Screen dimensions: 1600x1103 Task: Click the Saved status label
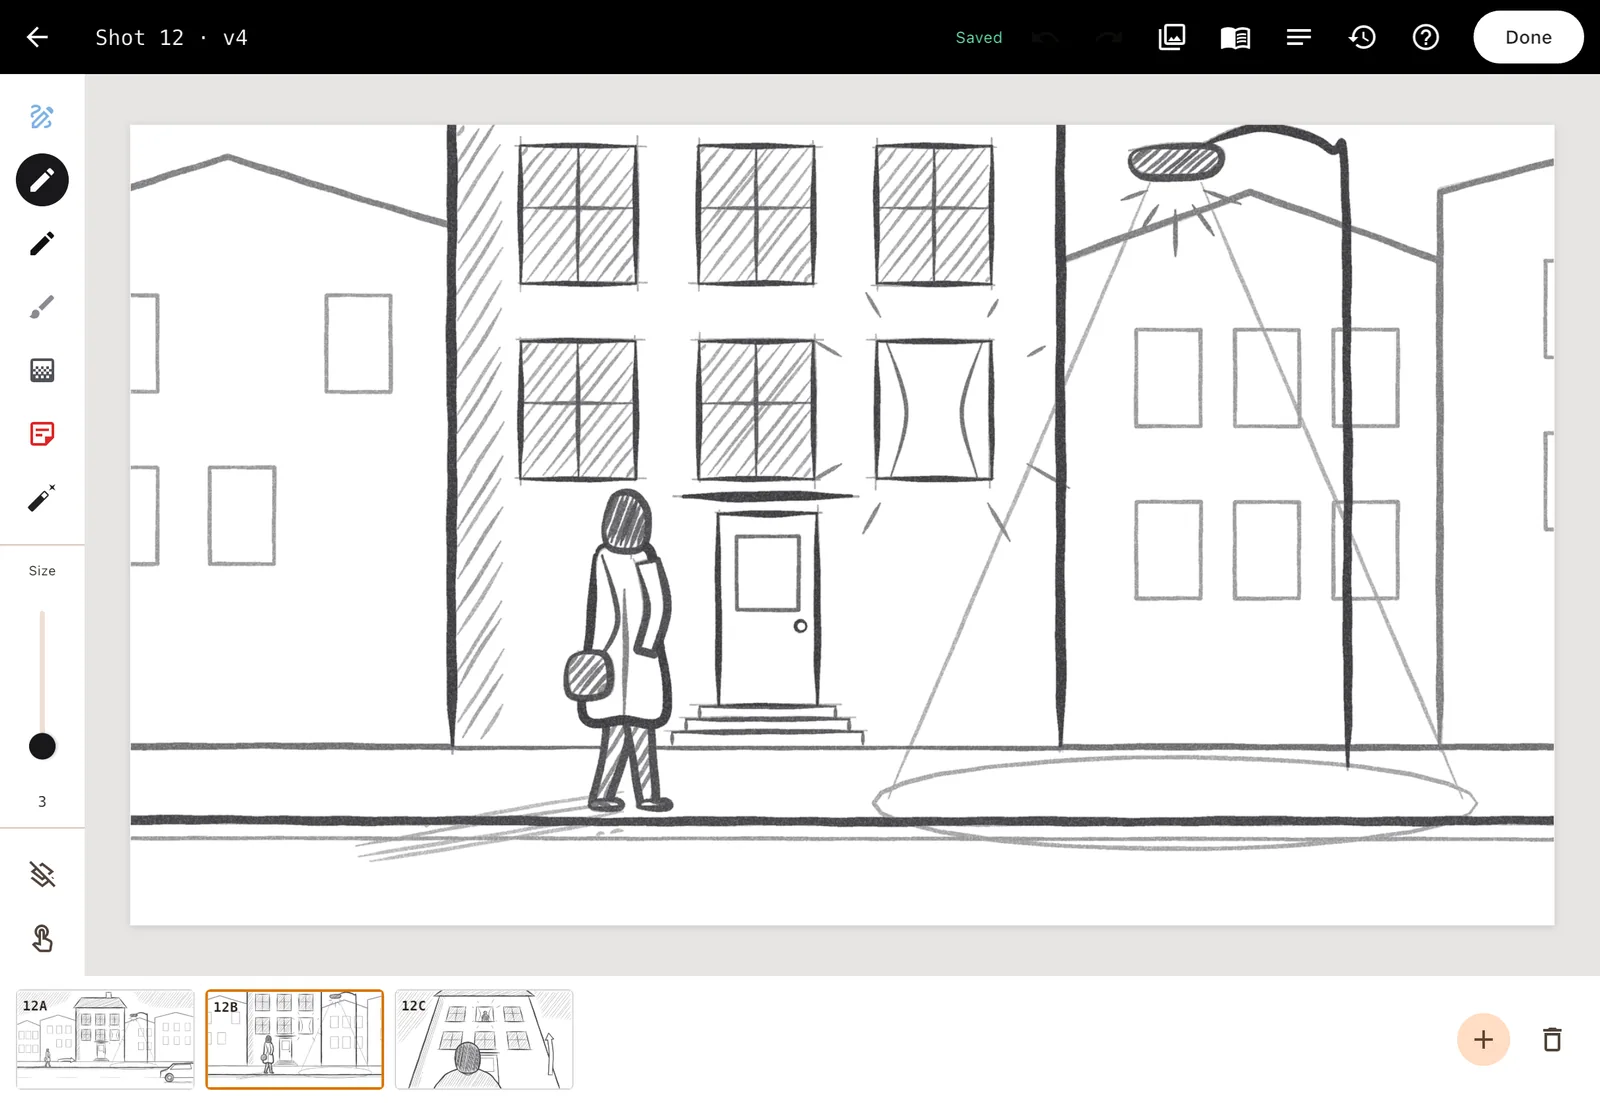[x=978, y=37]
